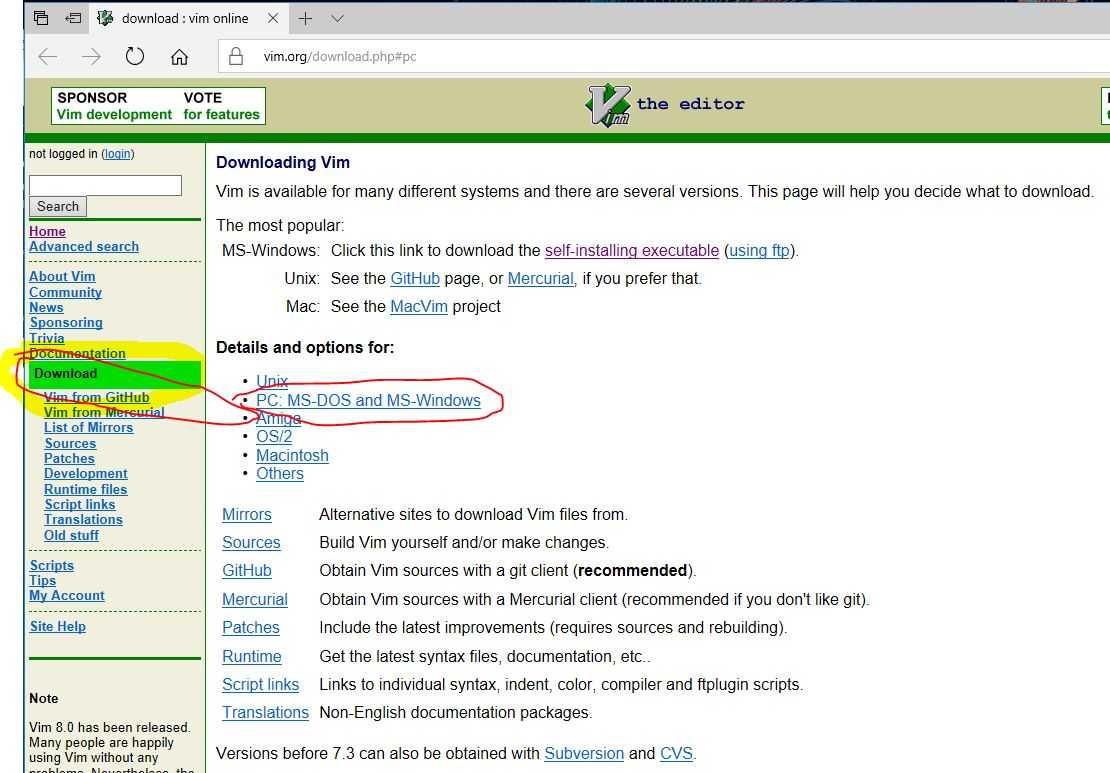Click Sponsor Vim development link
Image resolution: width=1110 pixels, height=773 pixels.
point(114,106)
